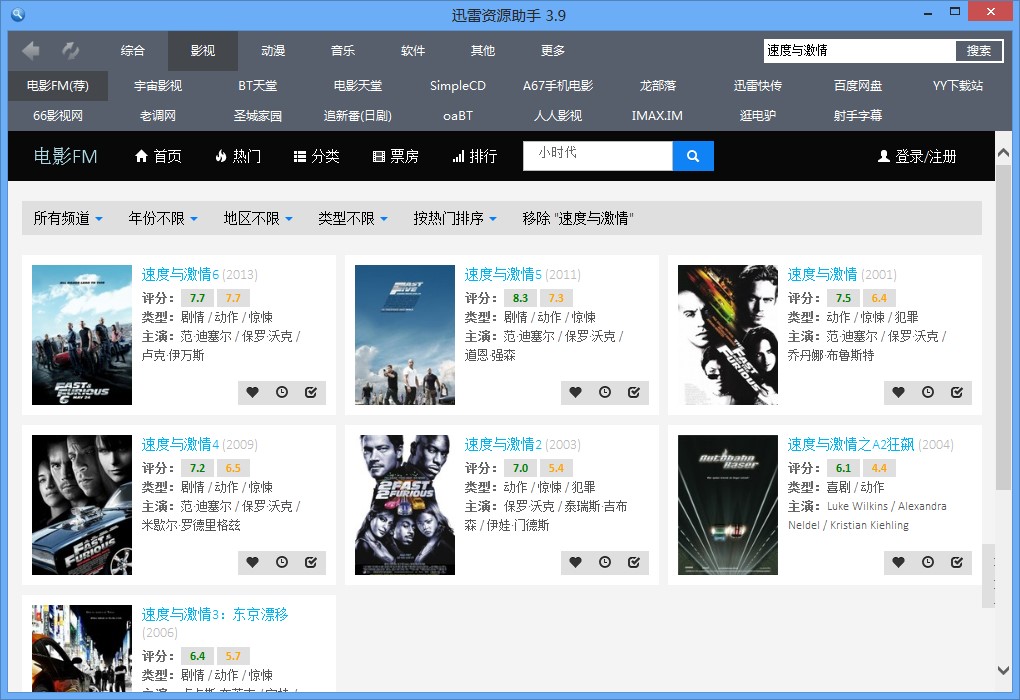Image resolution: width=1020 pixels, height=700 pixels.
Task: Click clock icon on 速度与激情之A2狂飙 card
Action: click(x=928, y=563)
